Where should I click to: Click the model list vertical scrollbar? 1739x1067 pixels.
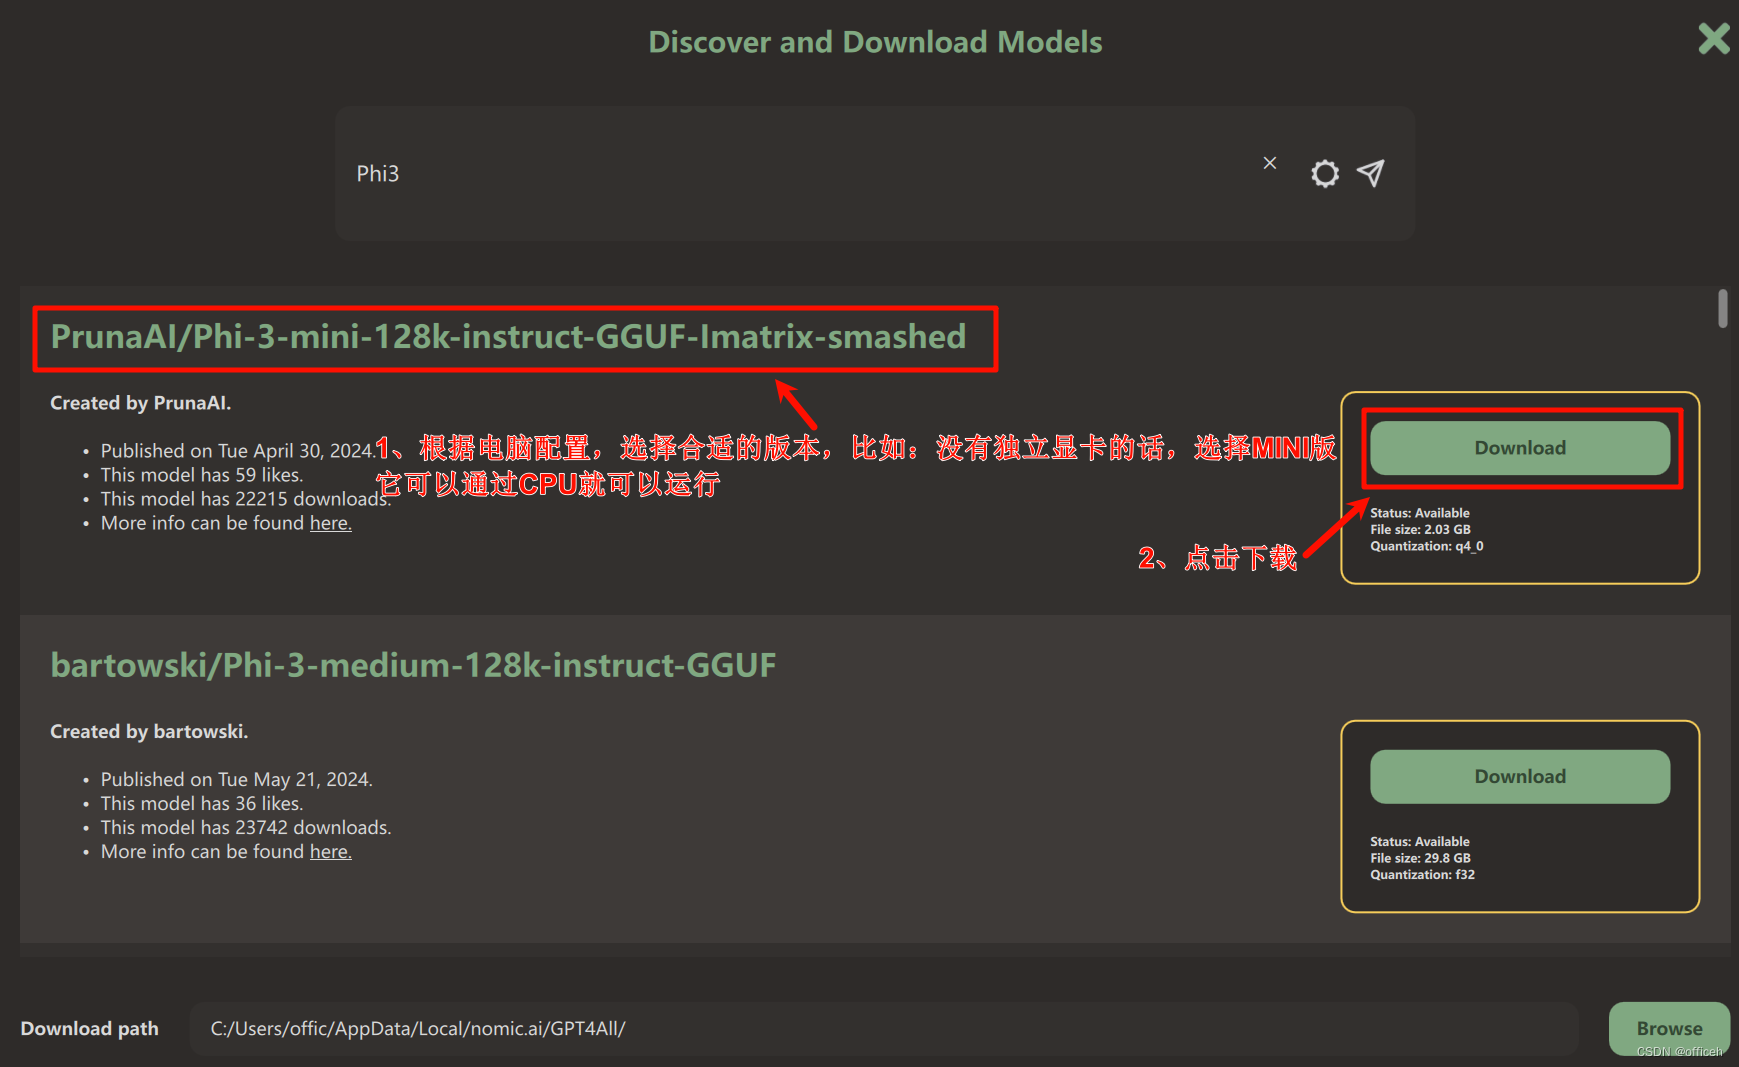pyautogui.click(x=1723, y=308)
